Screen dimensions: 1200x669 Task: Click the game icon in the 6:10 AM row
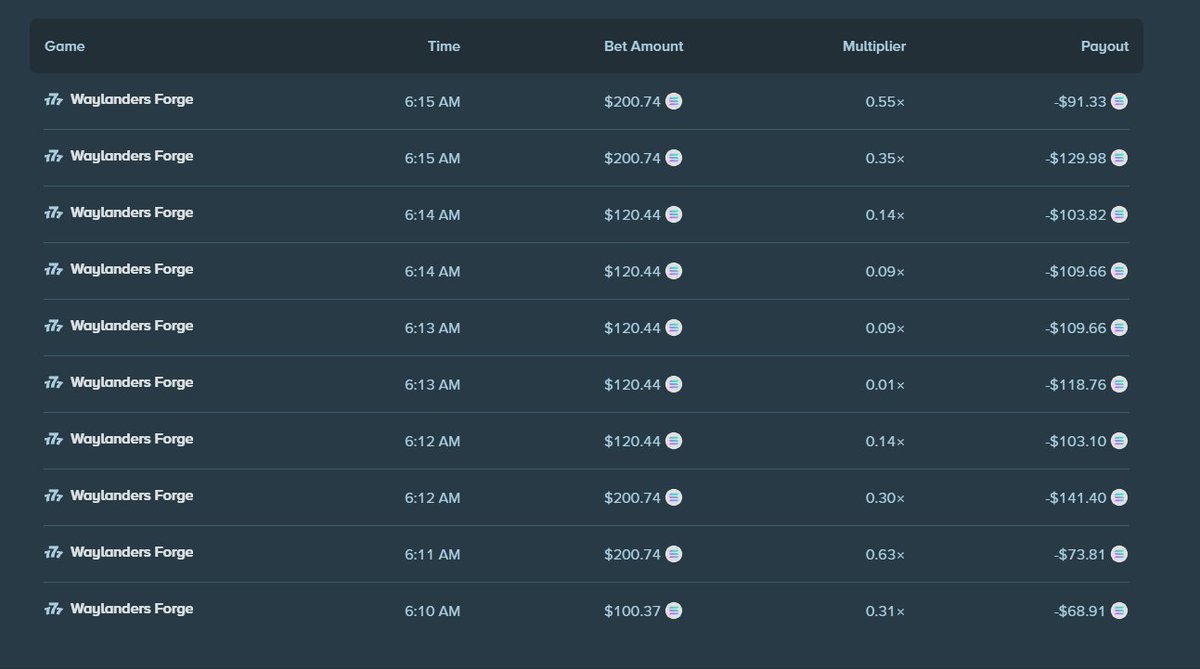pyautogui.click(x=54, y=609)
